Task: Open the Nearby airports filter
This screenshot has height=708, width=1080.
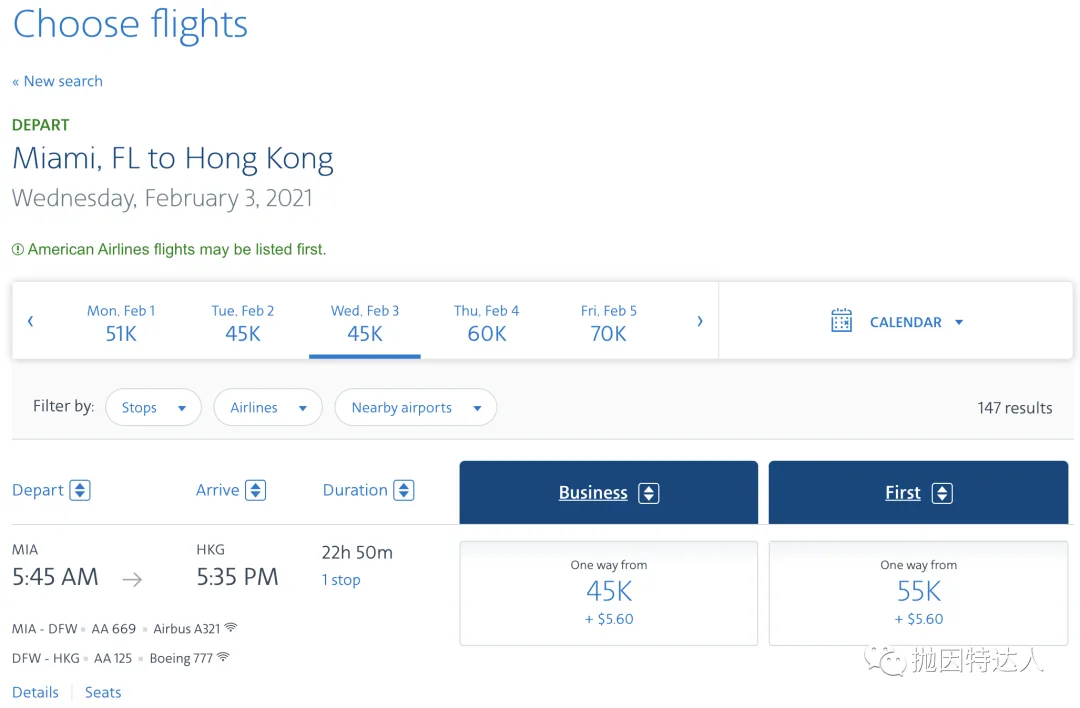Action: point(415,408)
